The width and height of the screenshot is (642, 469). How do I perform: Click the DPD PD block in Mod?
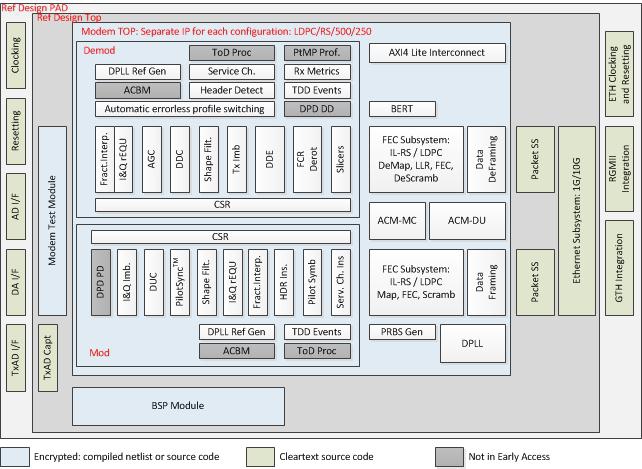[x=100, y=281]
